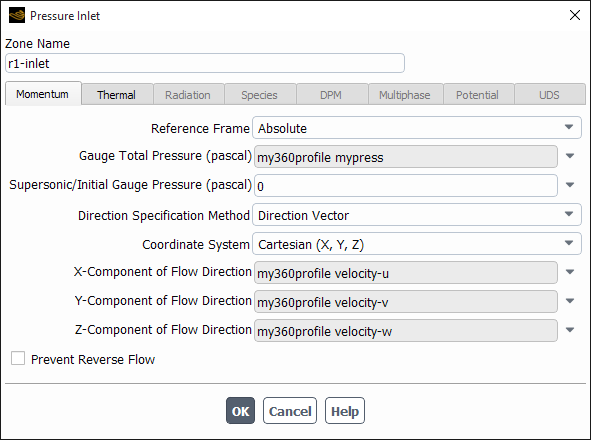Switch to the Species tab
This screenshot has width=591, height=440.
click(260, 94)
